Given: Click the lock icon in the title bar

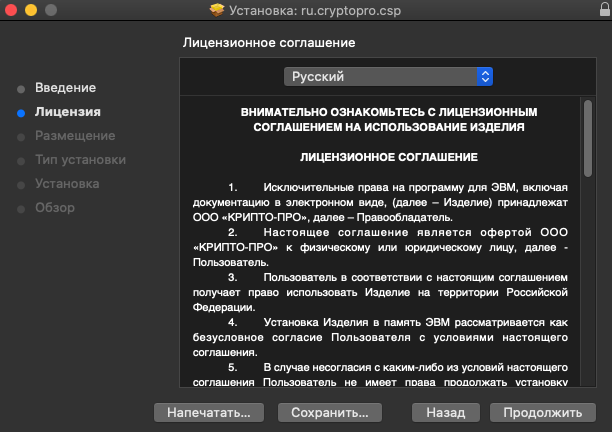Looking at the screenshot, I should coord(605,9).
